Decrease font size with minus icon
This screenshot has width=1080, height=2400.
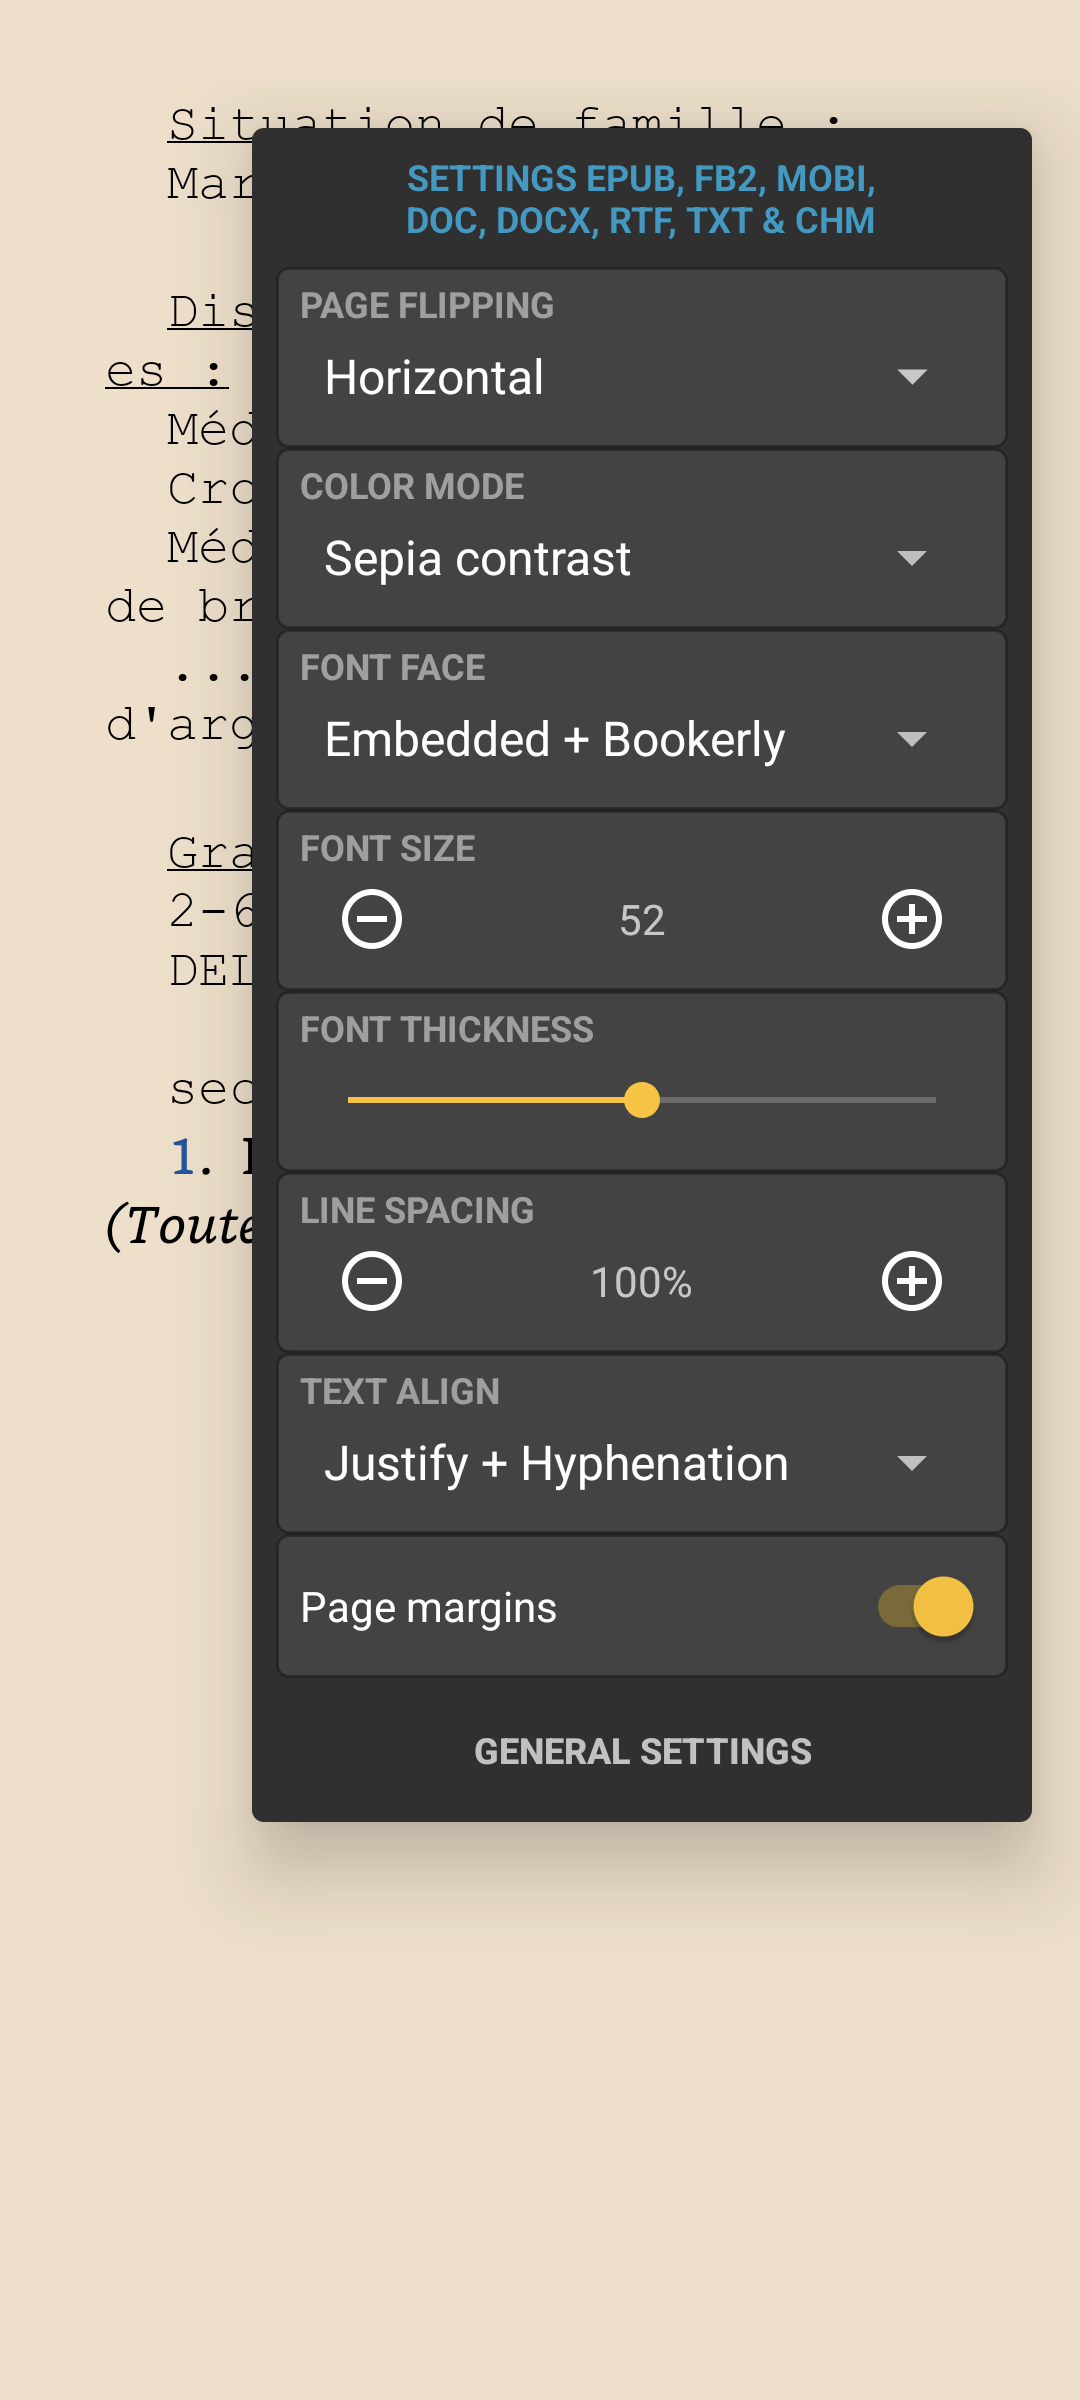point(372,919)
